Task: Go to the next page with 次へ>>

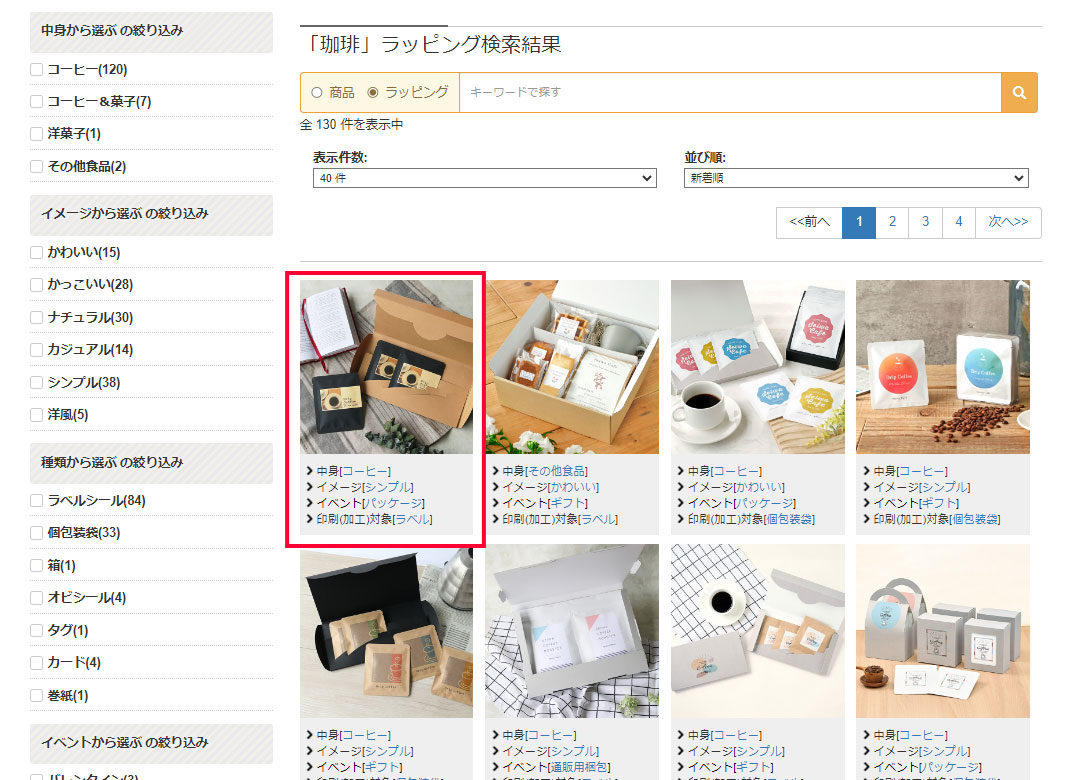Action: coord(1008,222)
